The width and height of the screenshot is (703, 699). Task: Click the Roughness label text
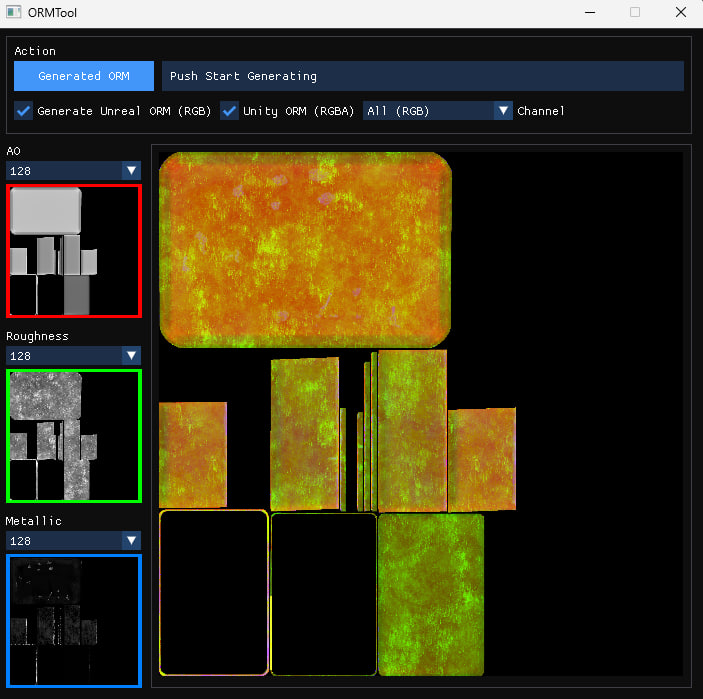click(37, 336)
